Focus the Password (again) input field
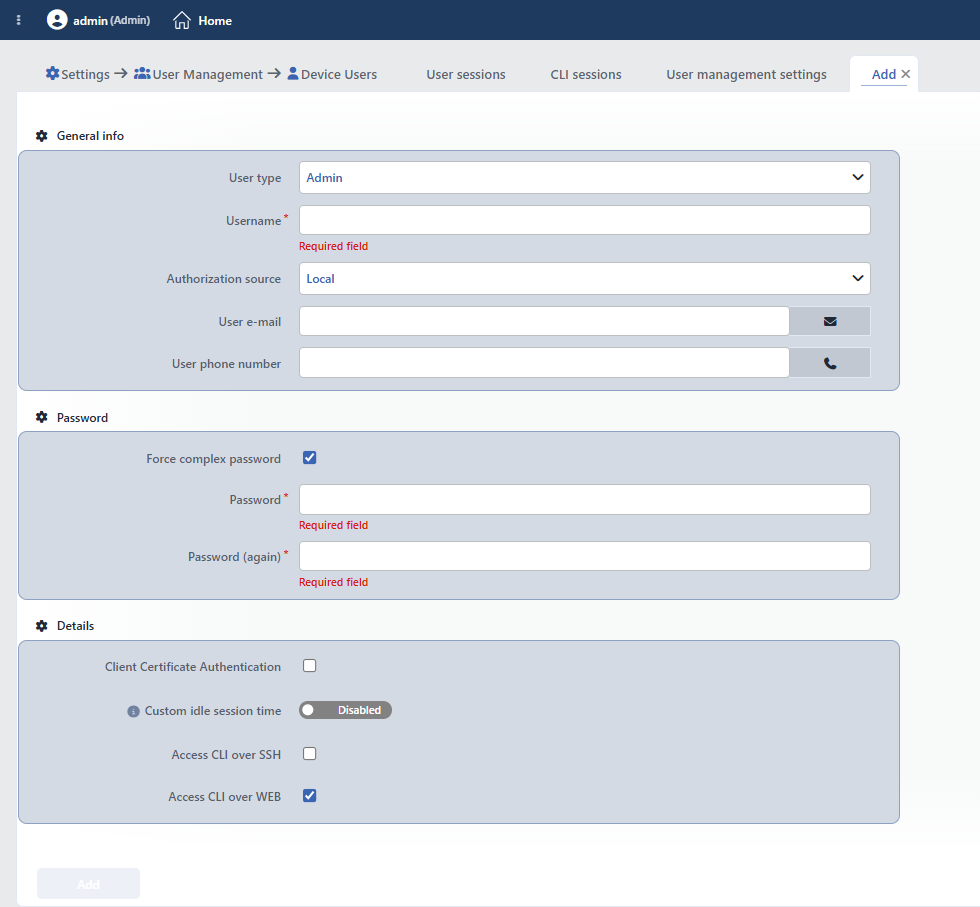The height and width of the screenshot is (907, 980). 584,556
